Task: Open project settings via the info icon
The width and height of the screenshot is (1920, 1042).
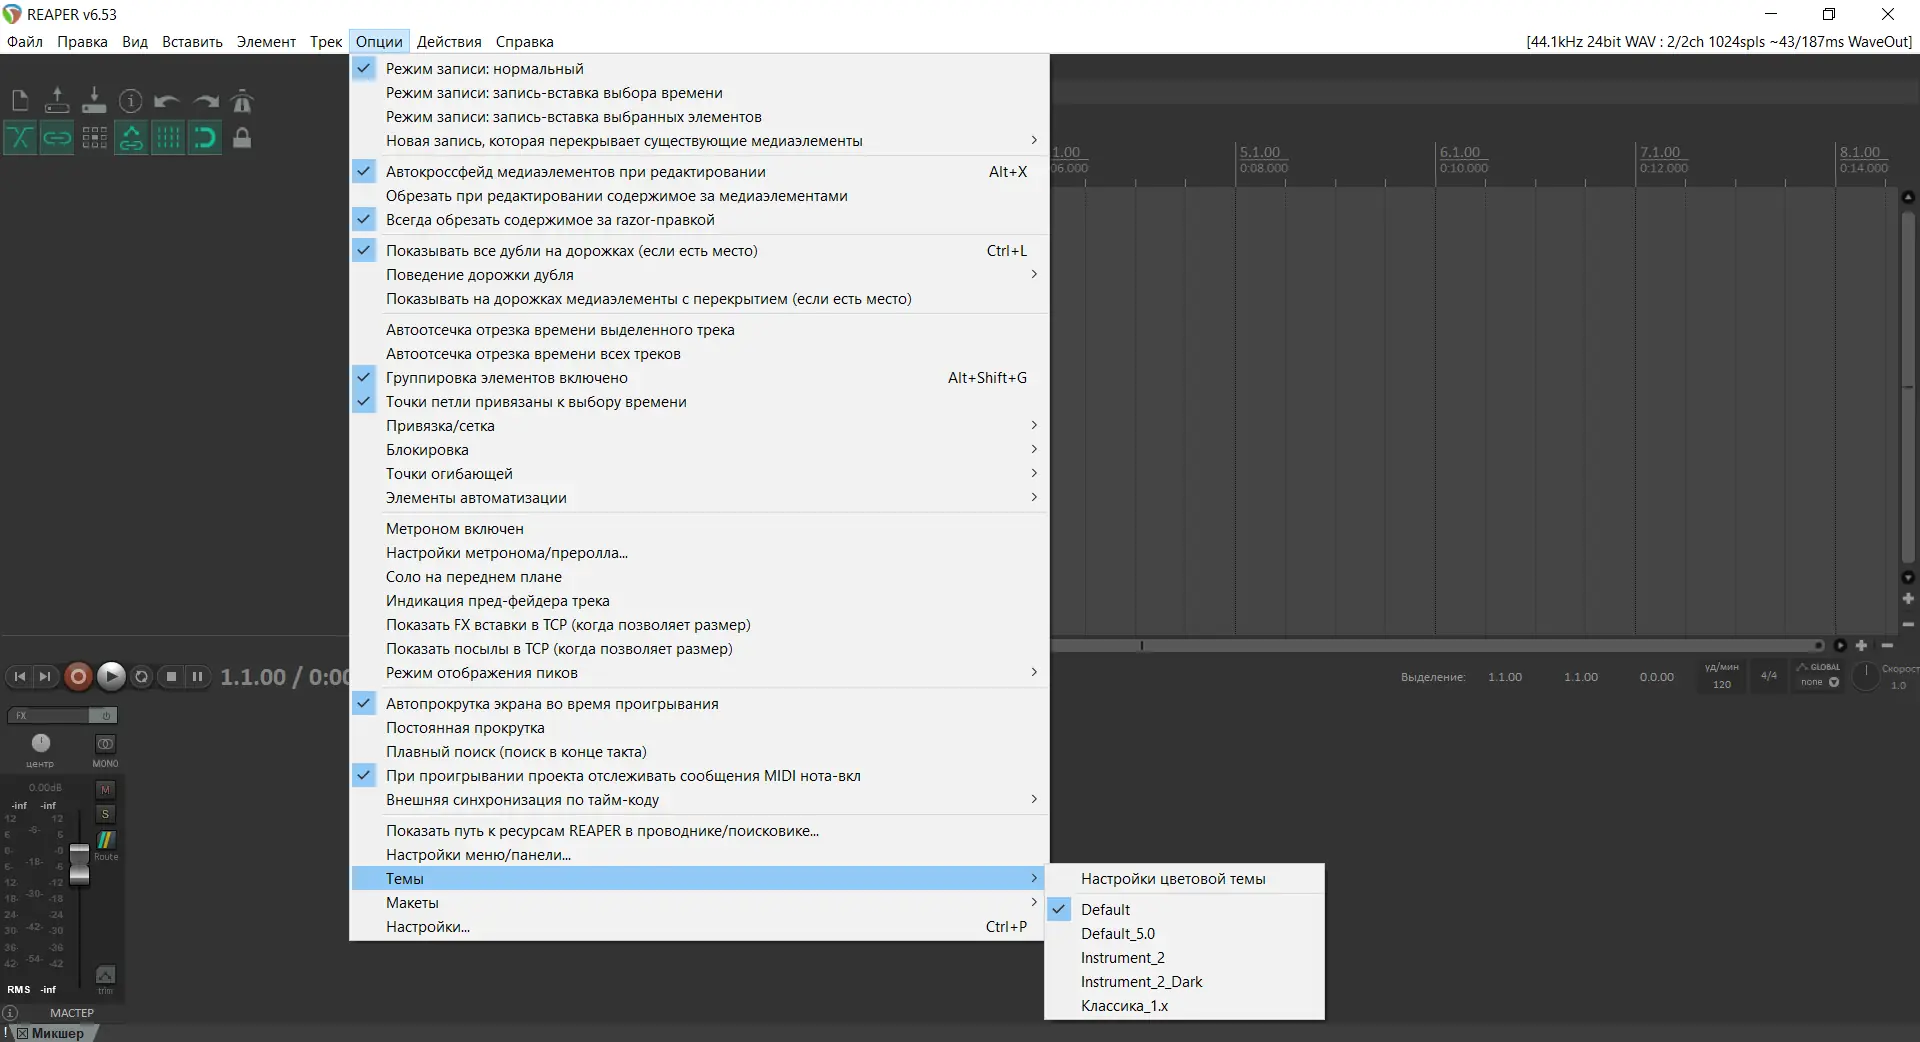Action: [131, 100]
